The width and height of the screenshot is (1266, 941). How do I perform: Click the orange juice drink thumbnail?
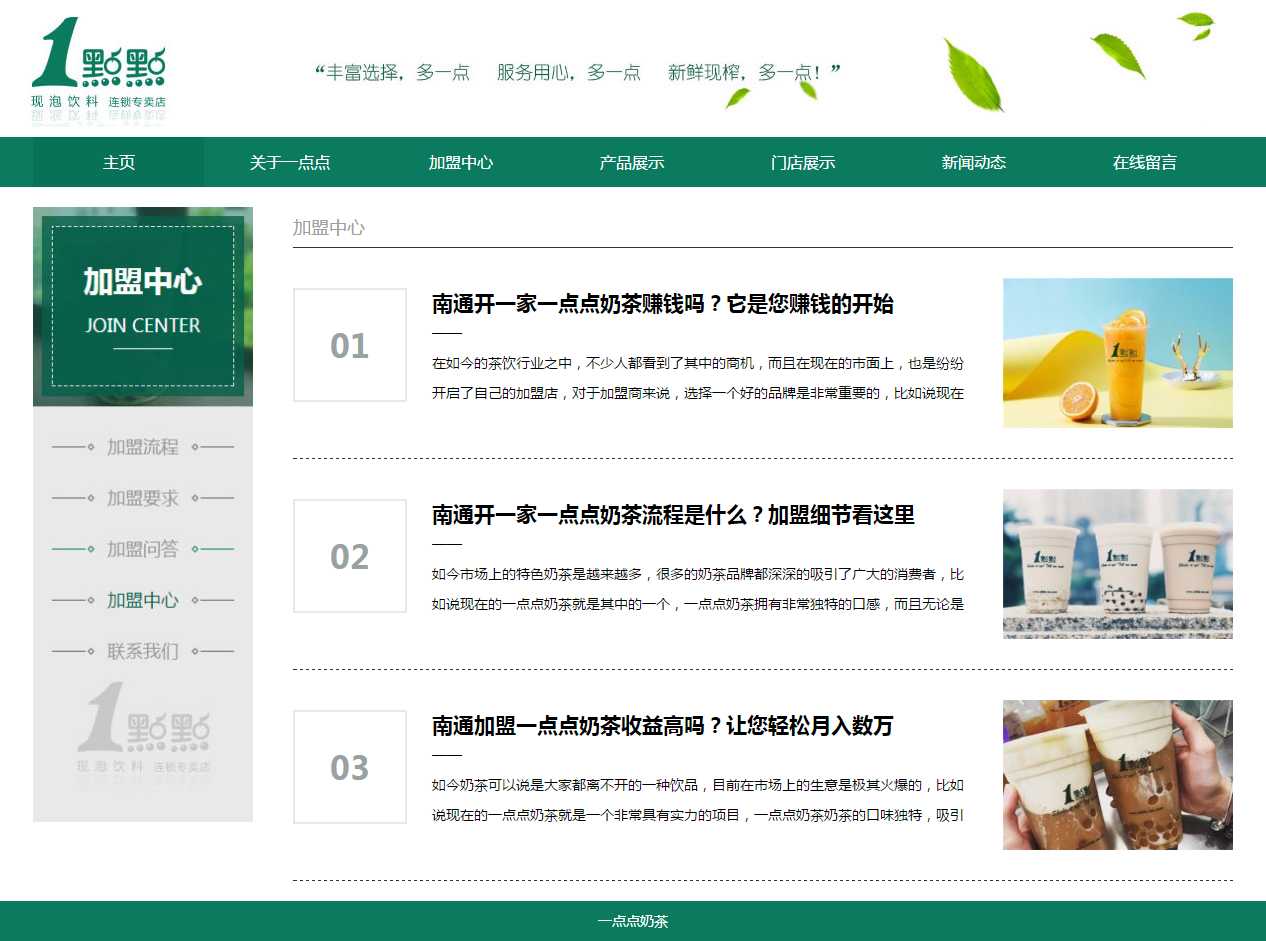pyautogui.click(x=1117, y=353)
